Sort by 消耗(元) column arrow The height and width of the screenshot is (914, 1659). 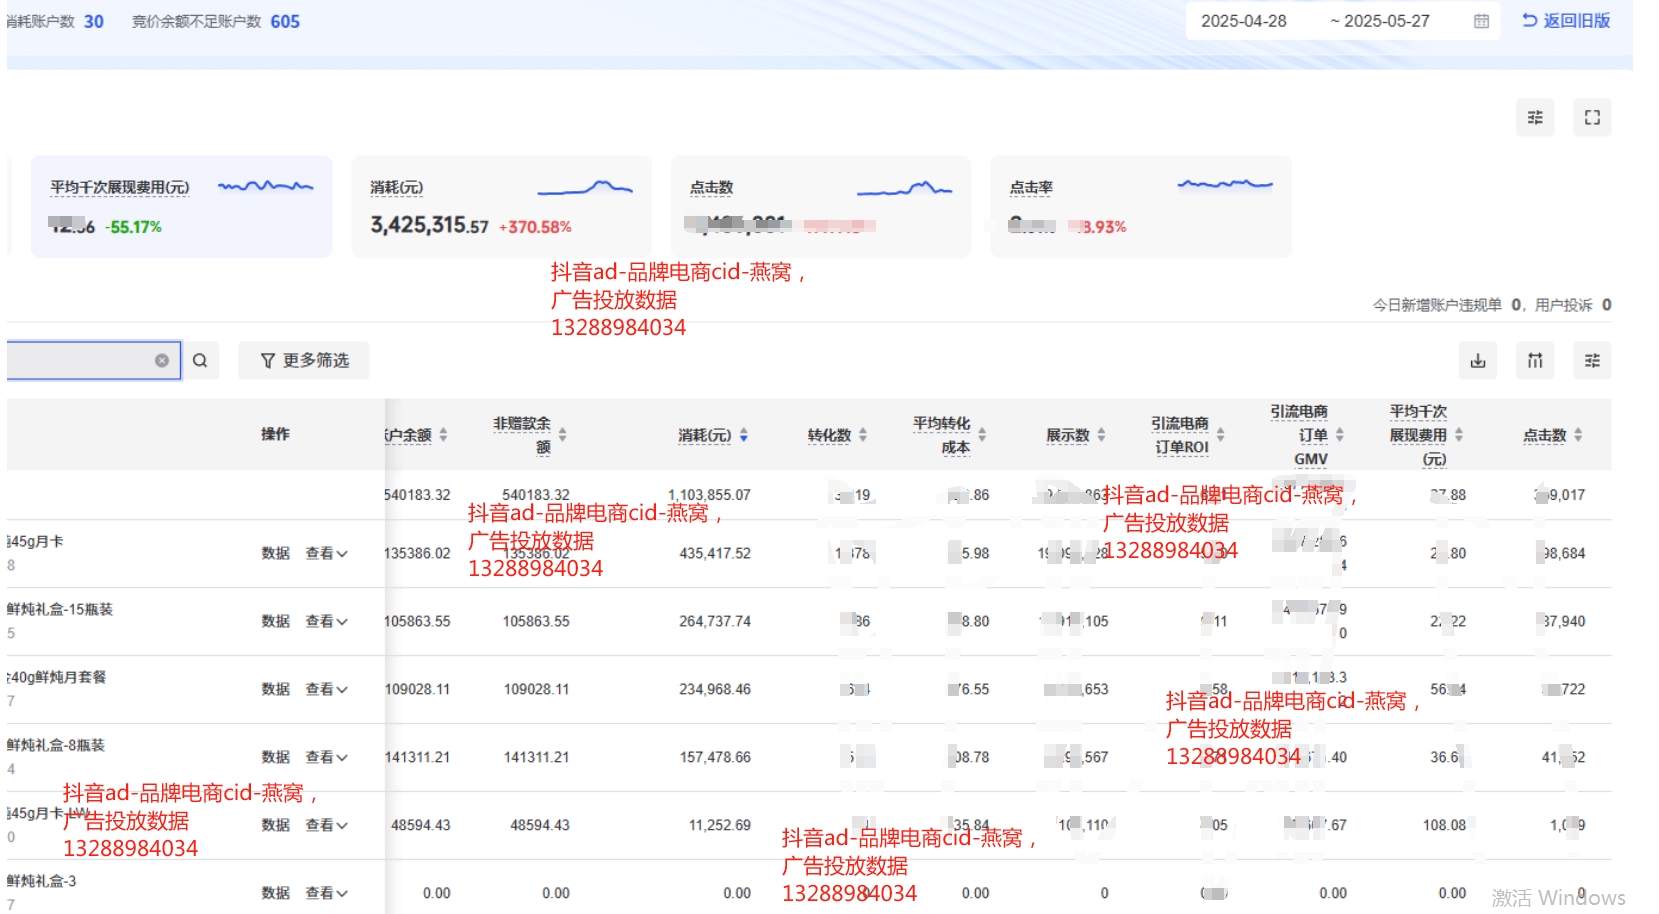tap(744, 435)
